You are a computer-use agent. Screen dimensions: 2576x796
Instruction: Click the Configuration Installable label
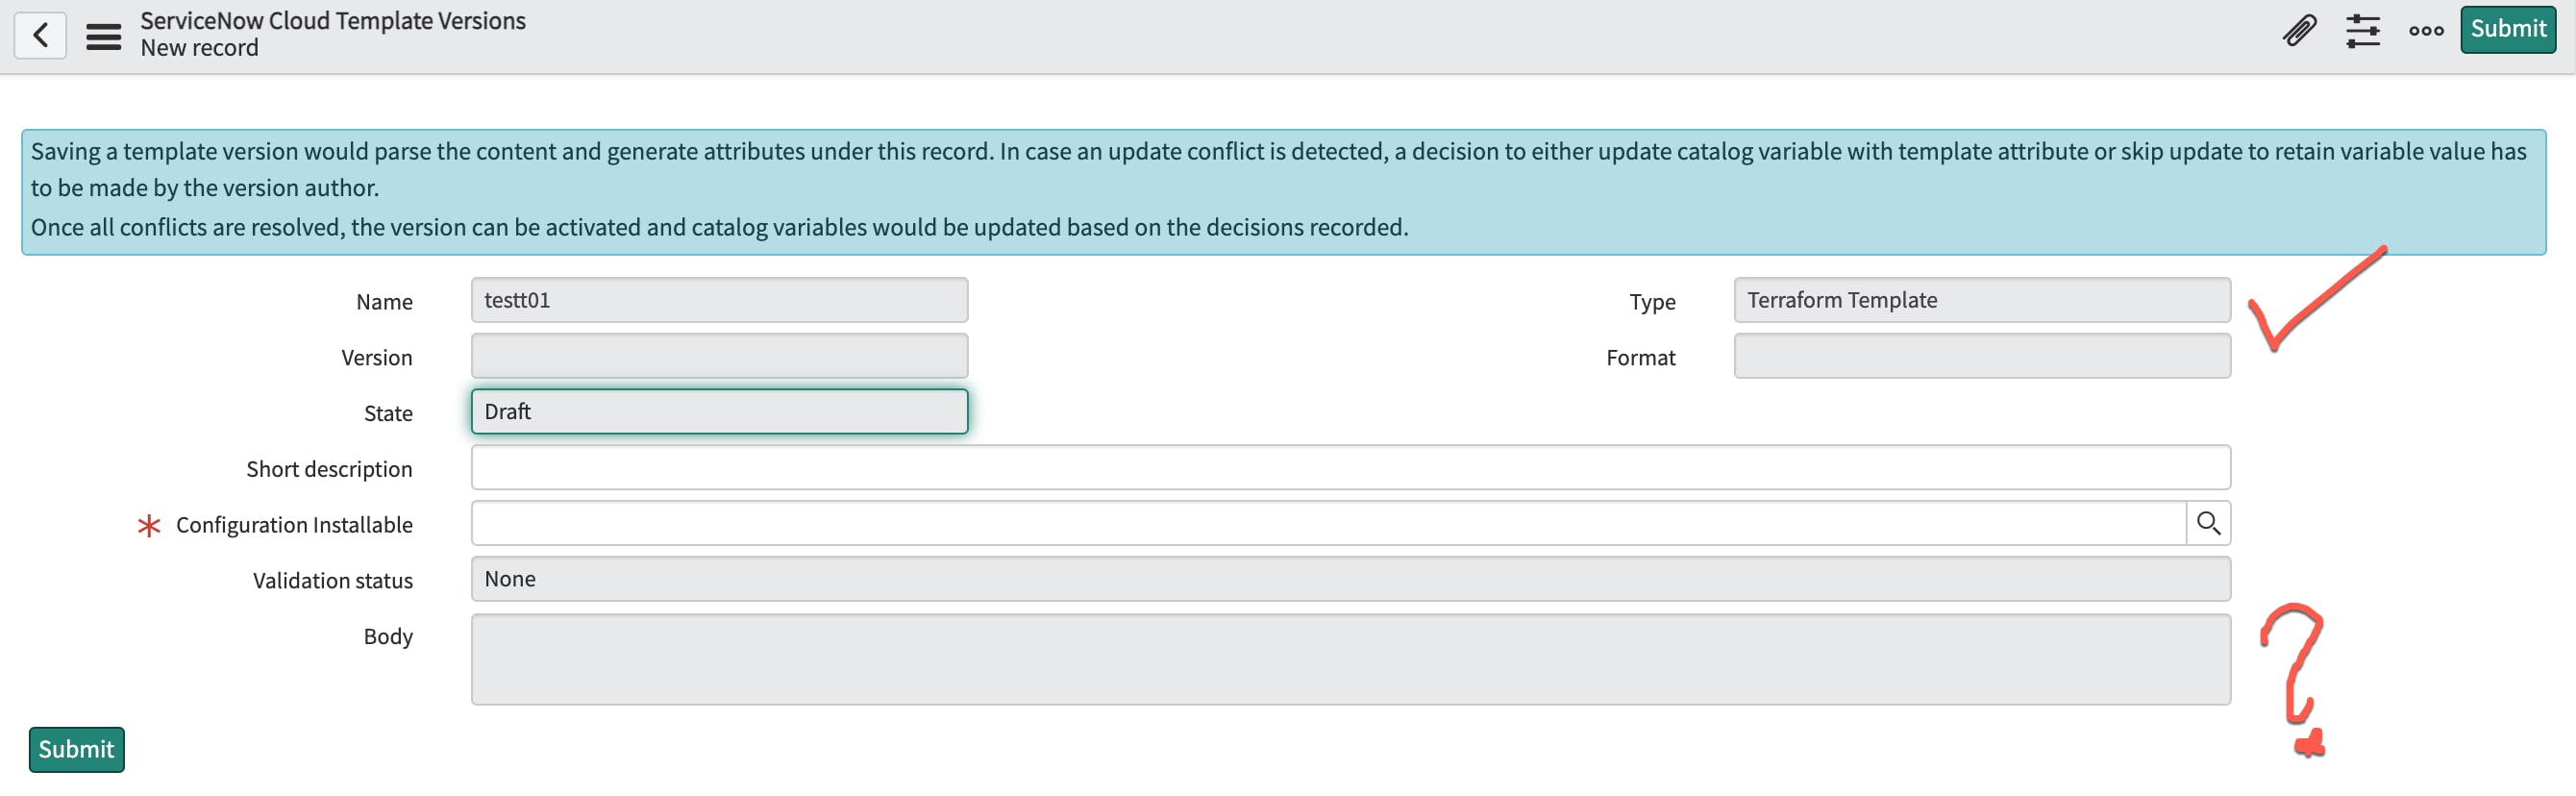tap(294, 525)
